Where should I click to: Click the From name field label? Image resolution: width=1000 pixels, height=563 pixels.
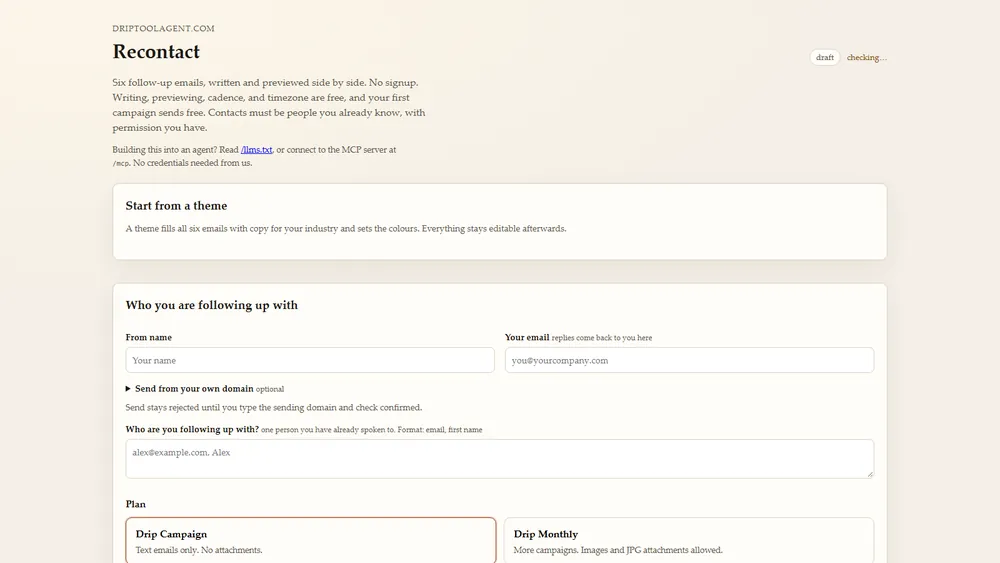pyautogui.click(x=149, y=337)
